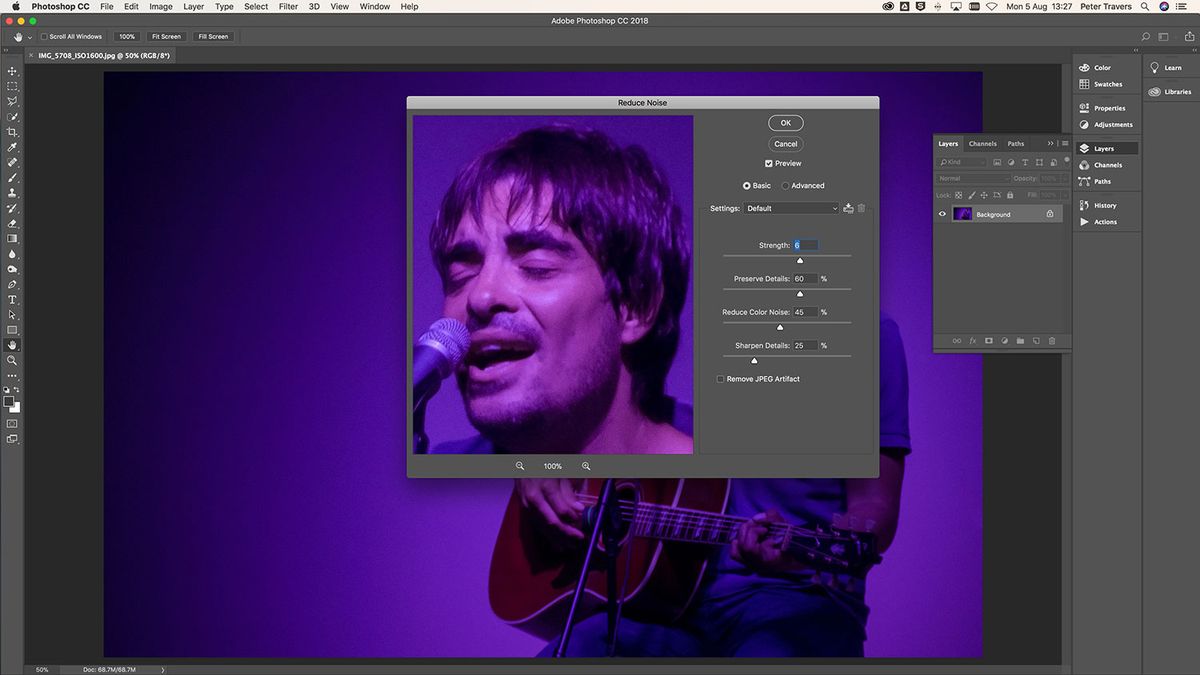The width and height of the screenshot is (1200, 675).
Task: Click OK in Reduce Noise dialog
Action: click(785, 123)
